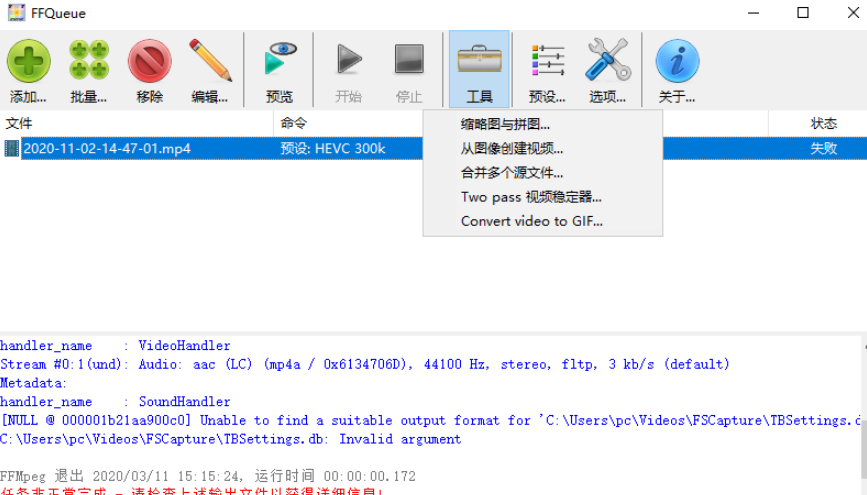Viewport: 867px width, 495px height.
Task: Open the Batch (批量) add icon
Action: pos(89,60)
